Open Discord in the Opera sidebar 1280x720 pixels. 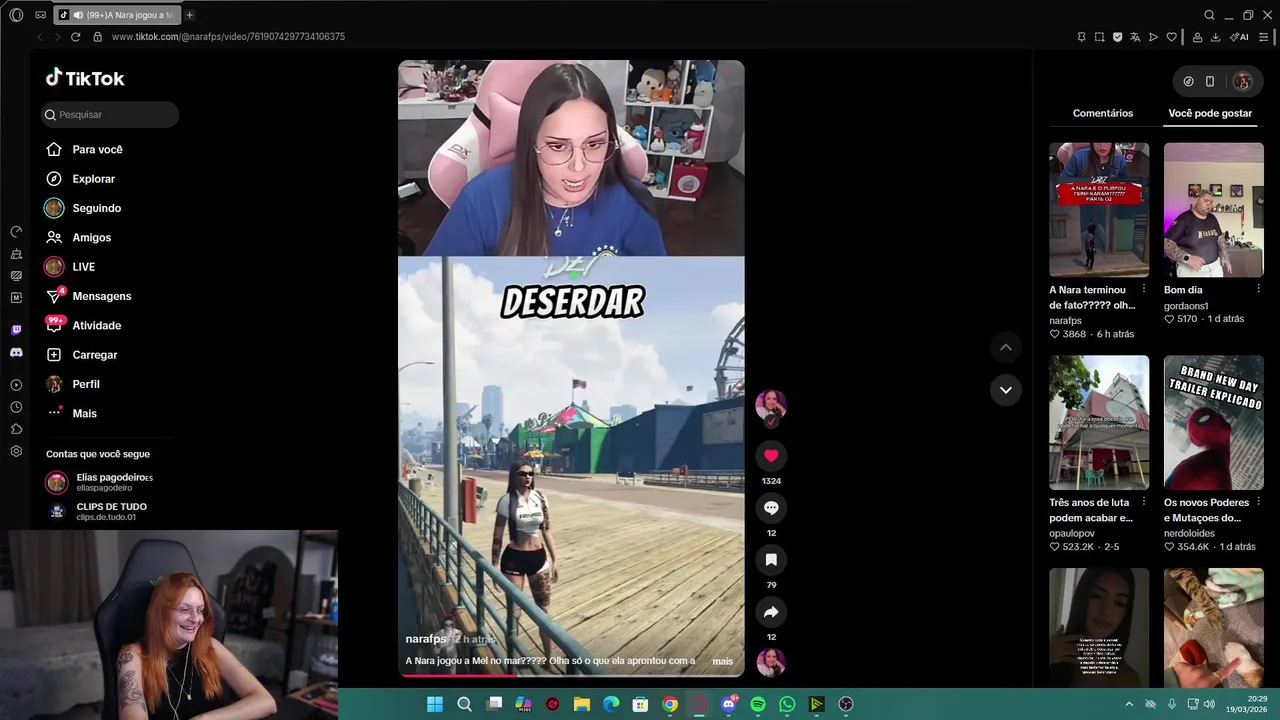pos(16,353)
